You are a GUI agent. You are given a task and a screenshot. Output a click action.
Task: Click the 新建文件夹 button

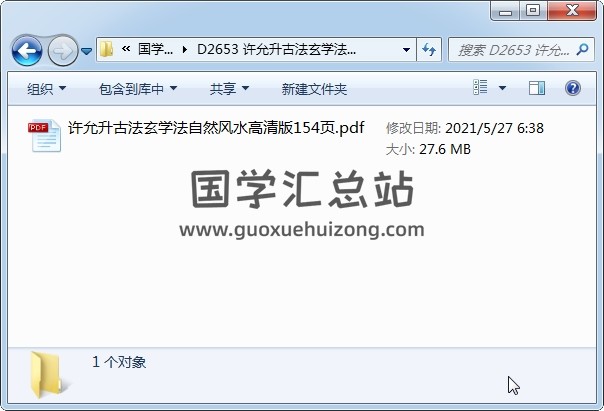point(314,89)
